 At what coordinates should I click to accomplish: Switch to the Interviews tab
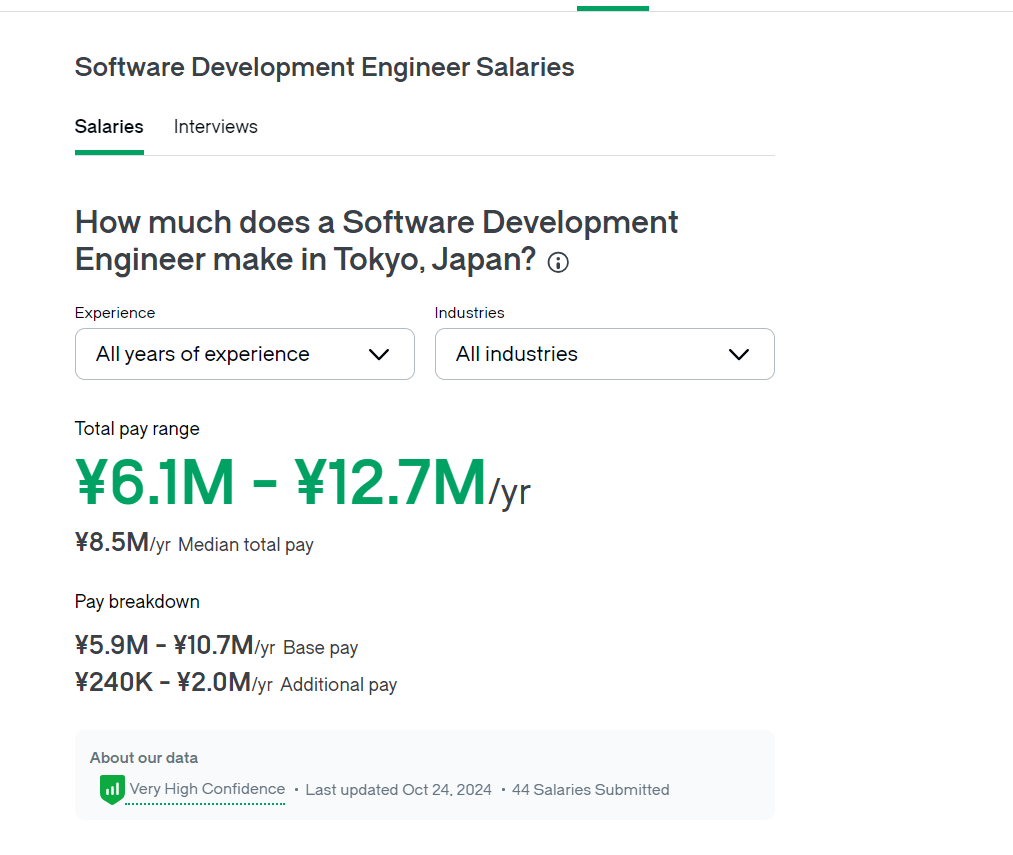tap(215, 127)
